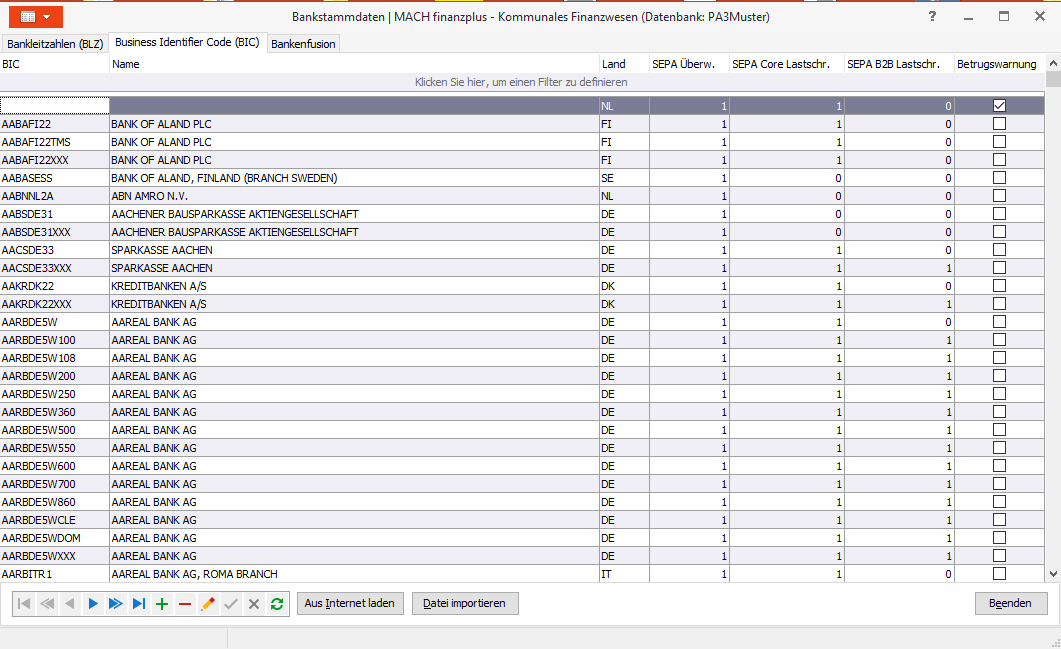
Task: Enable Betrugswarnung for AABASESS
Action: click(999, 178)
